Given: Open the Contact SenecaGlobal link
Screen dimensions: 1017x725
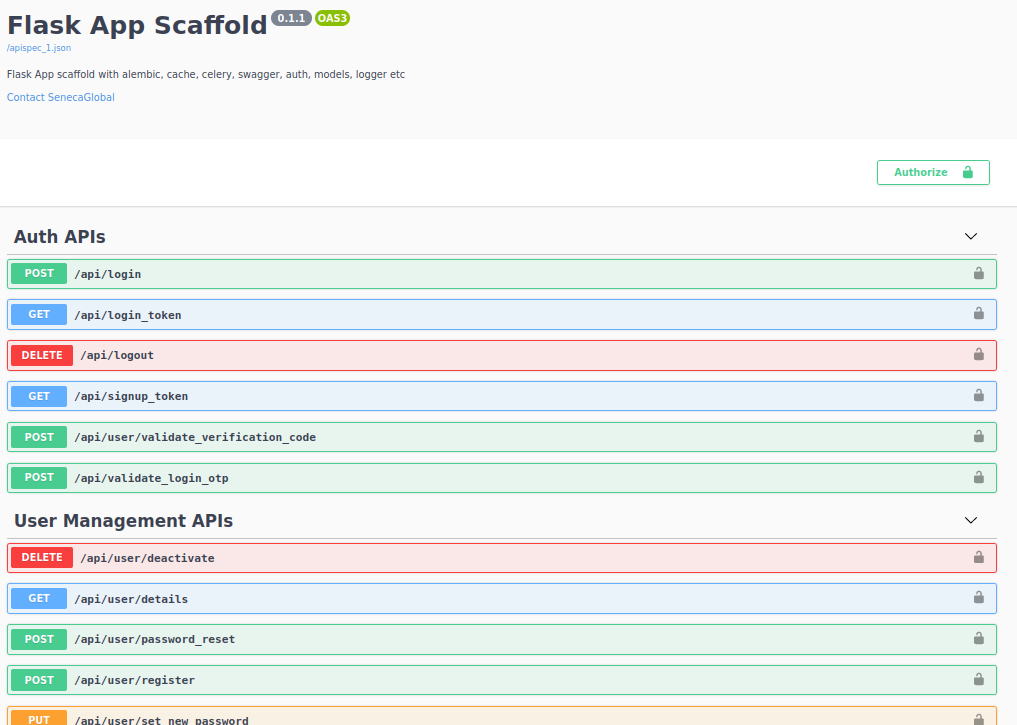Looking at the screenshot, I should 60,97.
